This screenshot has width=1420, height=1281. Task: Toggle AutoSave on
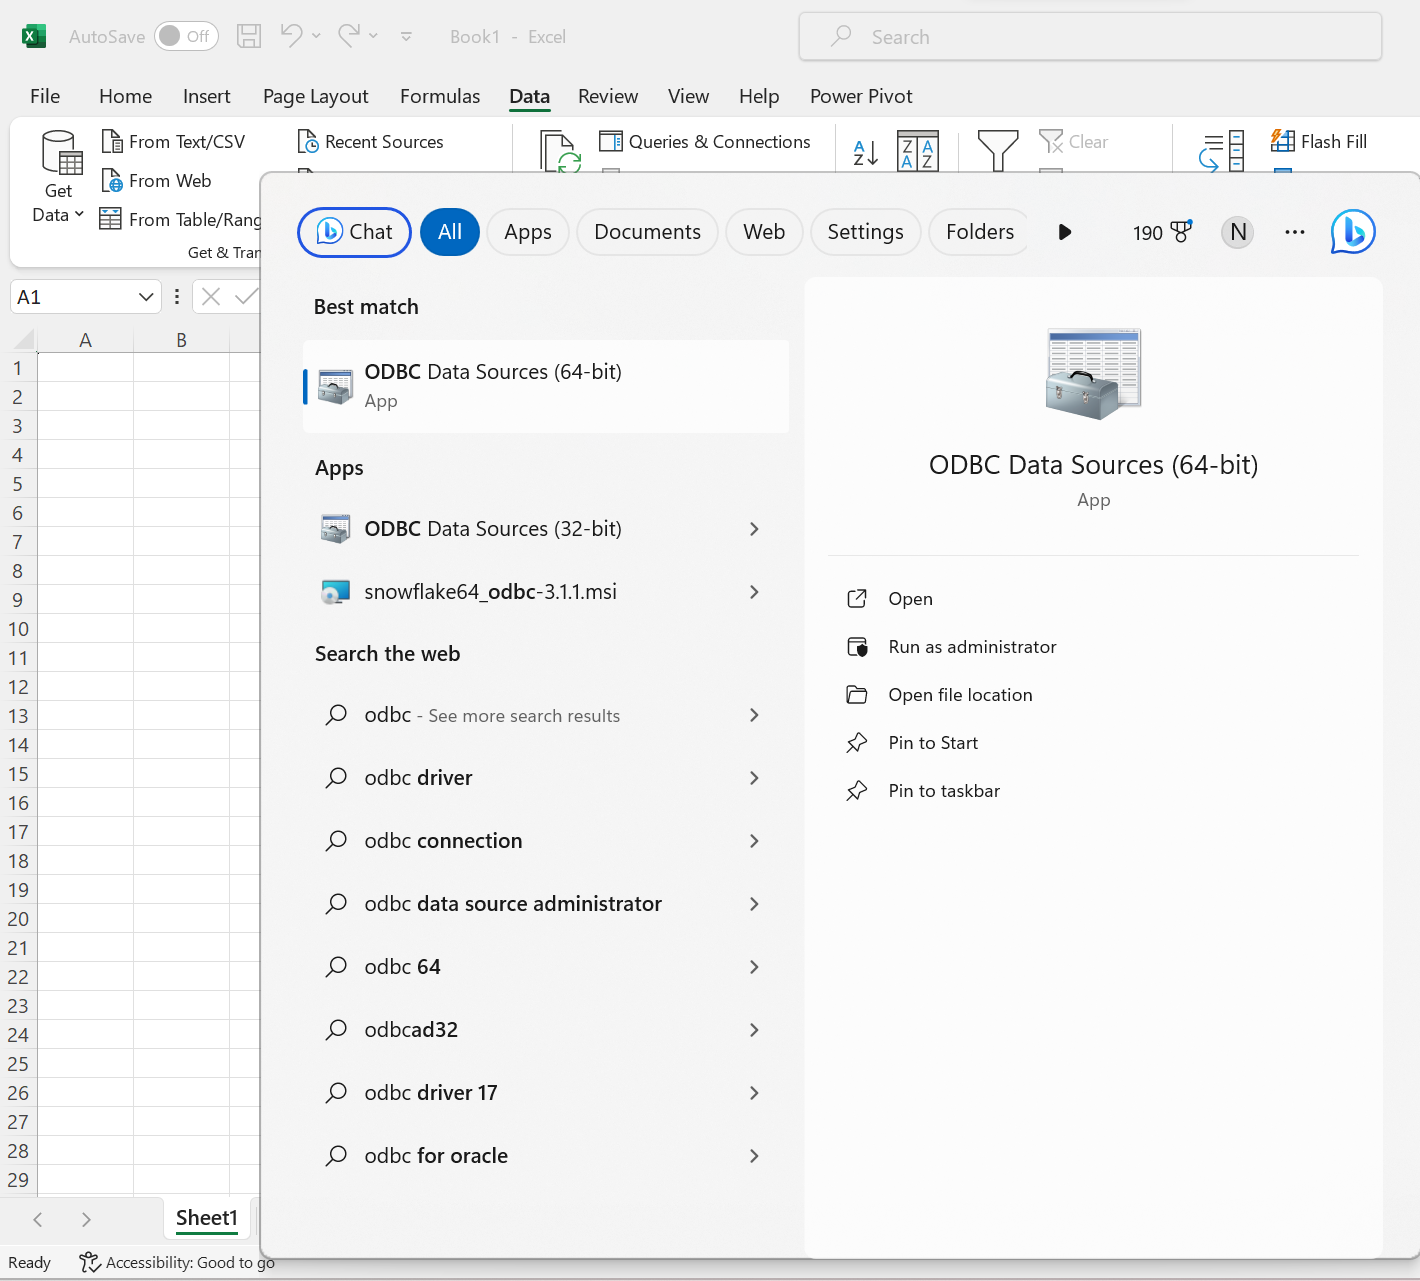point(186,36)
